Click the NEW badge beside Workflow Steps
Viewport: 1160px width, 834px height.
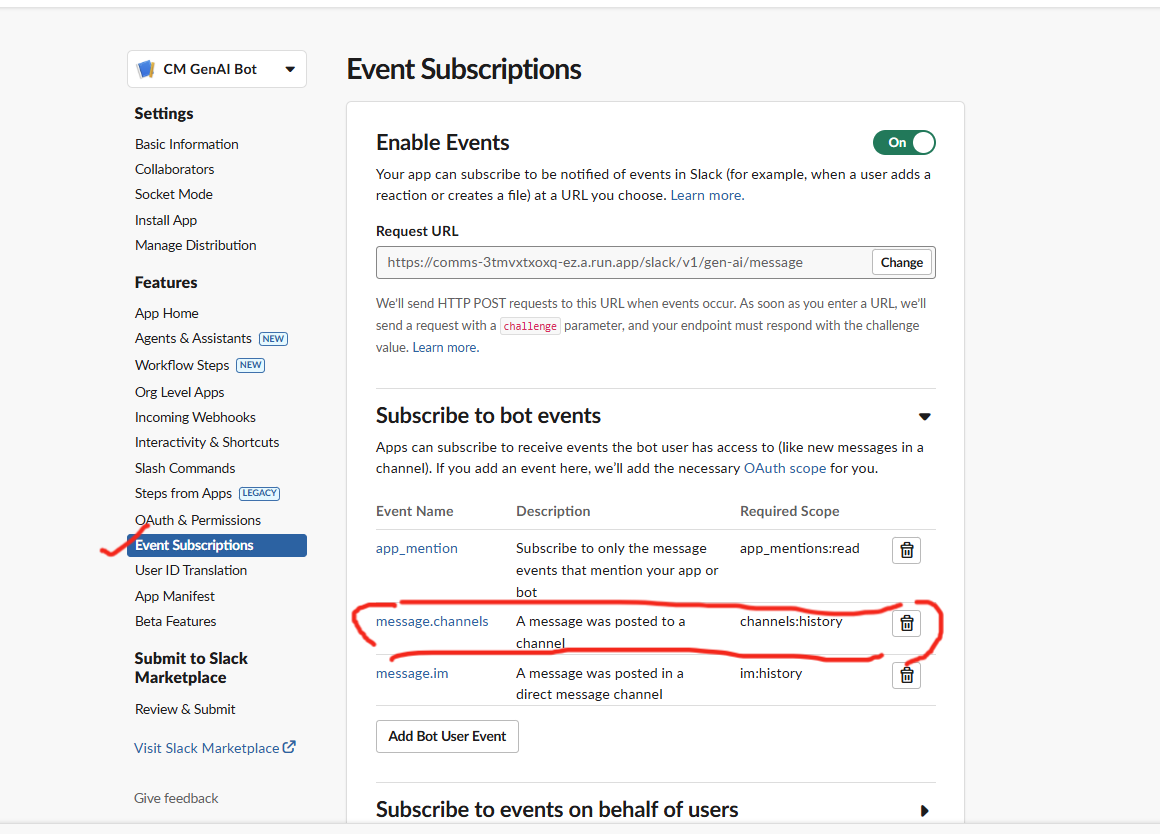[x=251, y=366]
